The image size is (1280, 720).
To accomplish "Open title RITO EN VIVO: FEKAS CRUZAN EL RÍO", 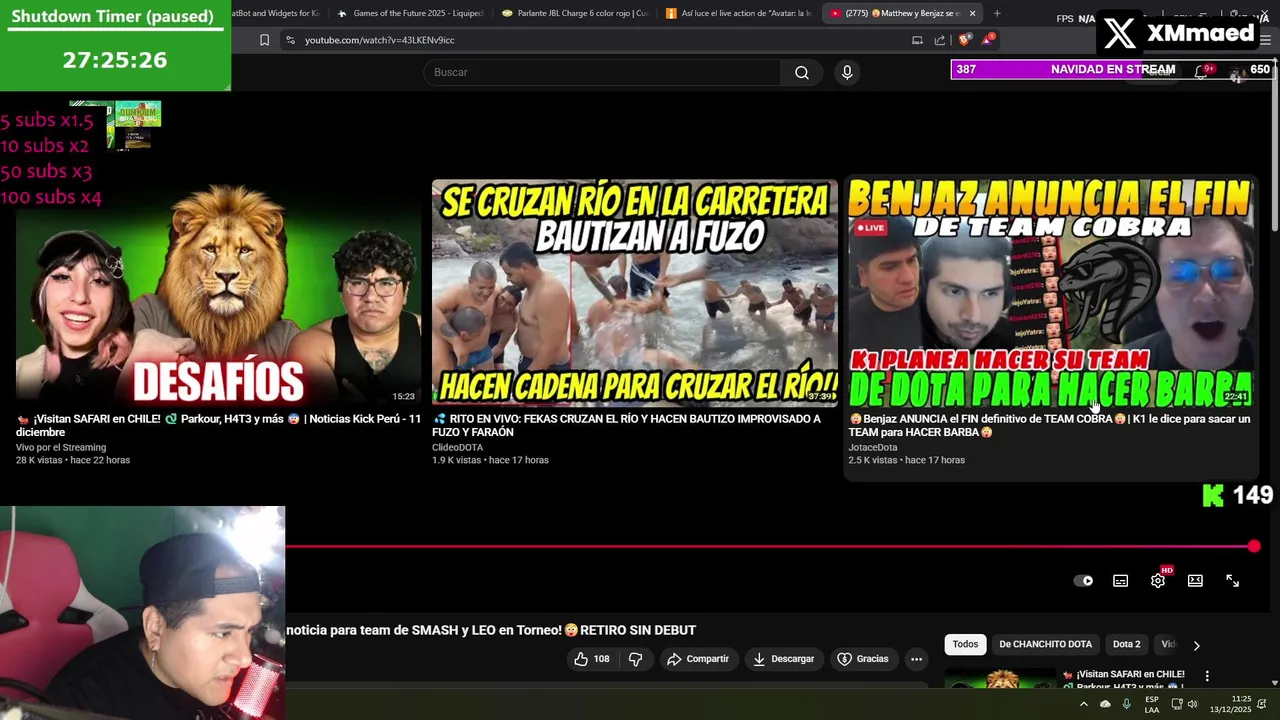I will tap(626, 426).
